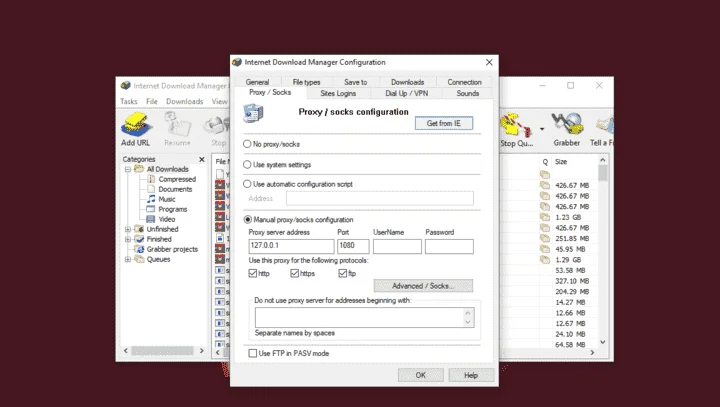720x407 pixels.
Task: Open the Grabber tool in main window
Action: 567,130
